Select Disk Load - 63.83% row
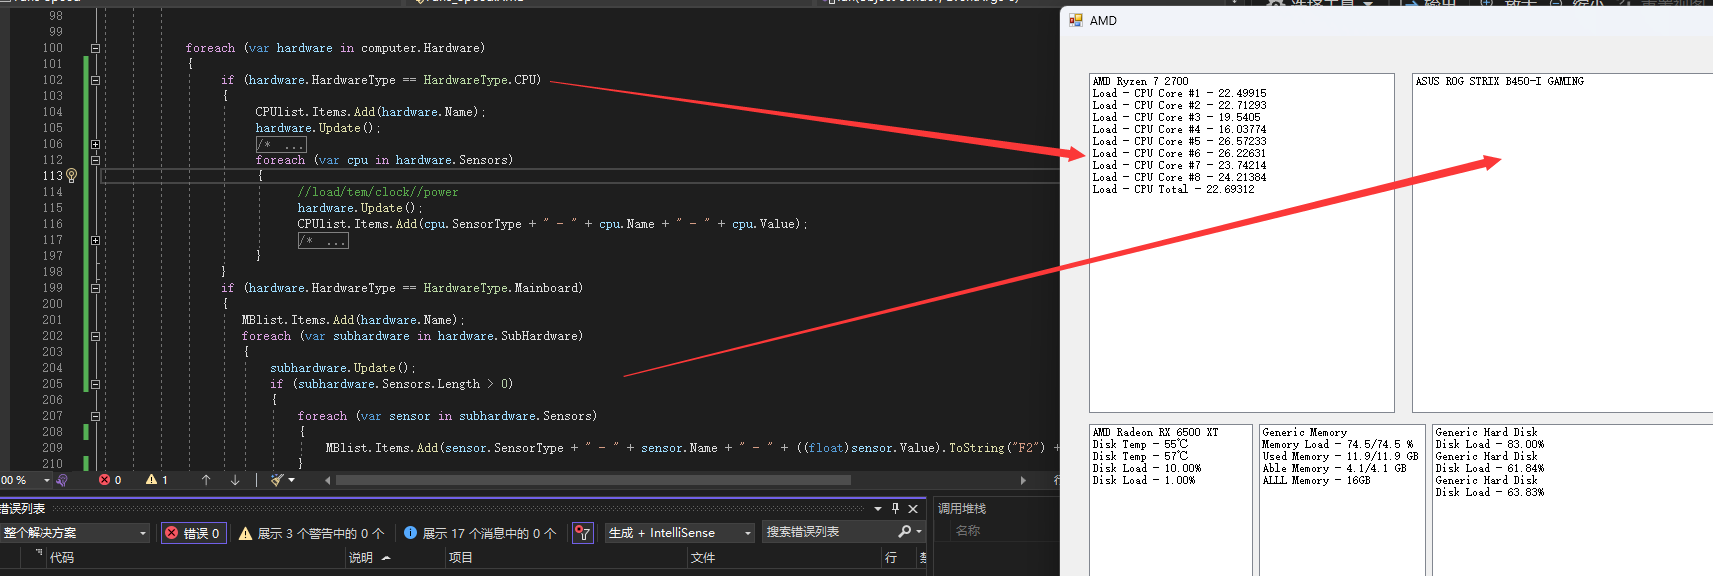This screenshot has height=576, width=1713. (1490, 492)
